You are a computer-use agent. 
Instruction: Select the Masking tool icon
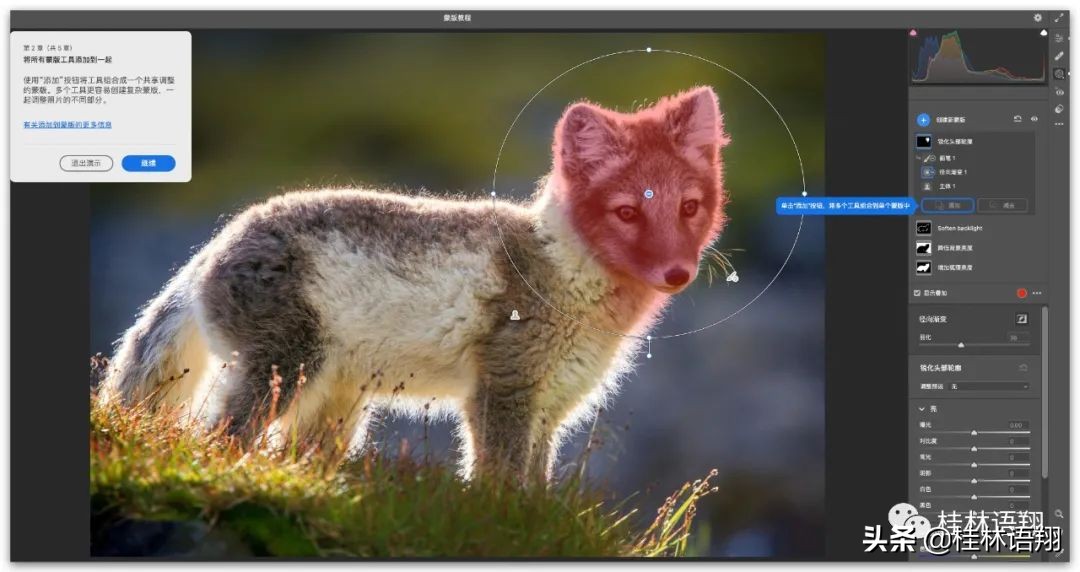click(x=1059, y=74)
